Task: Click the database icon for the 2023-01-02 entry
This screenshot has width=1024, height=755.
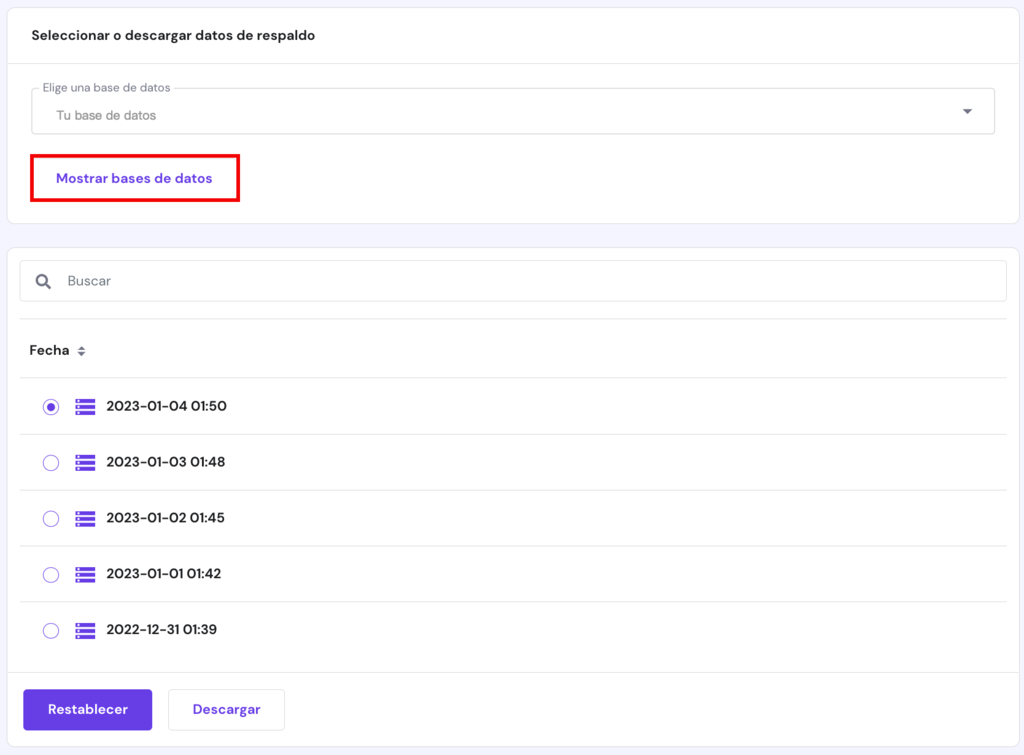Action: pos(84,518)
